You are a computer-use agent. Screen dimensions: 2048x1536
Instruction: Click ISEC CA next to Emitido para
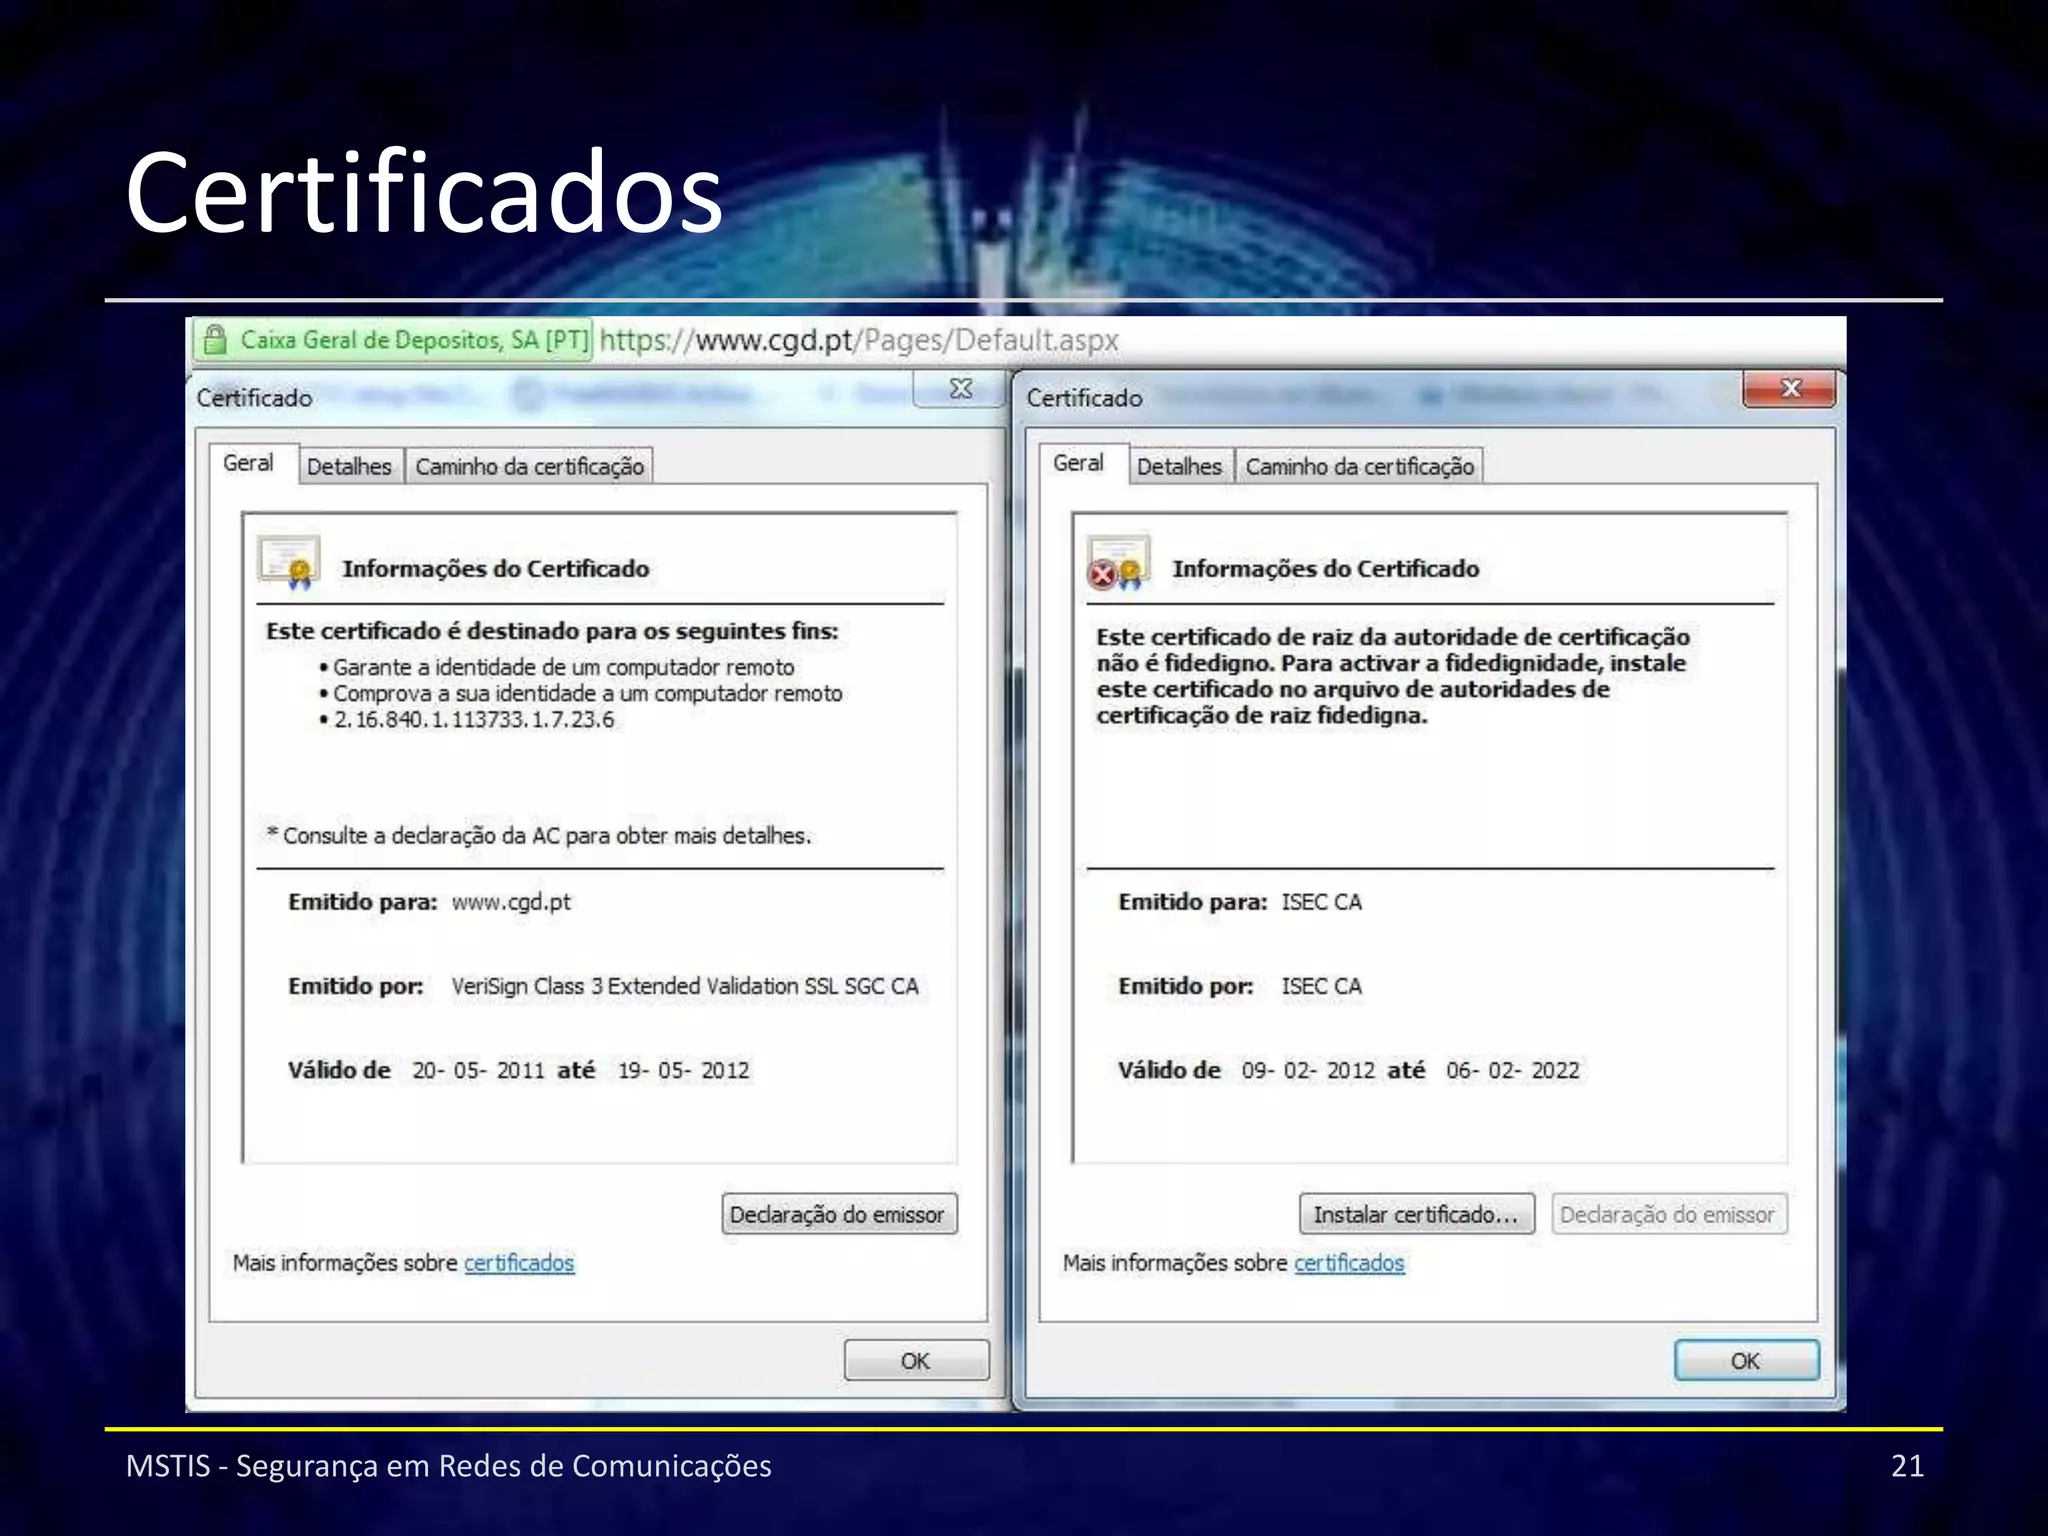coord(1321,902)
